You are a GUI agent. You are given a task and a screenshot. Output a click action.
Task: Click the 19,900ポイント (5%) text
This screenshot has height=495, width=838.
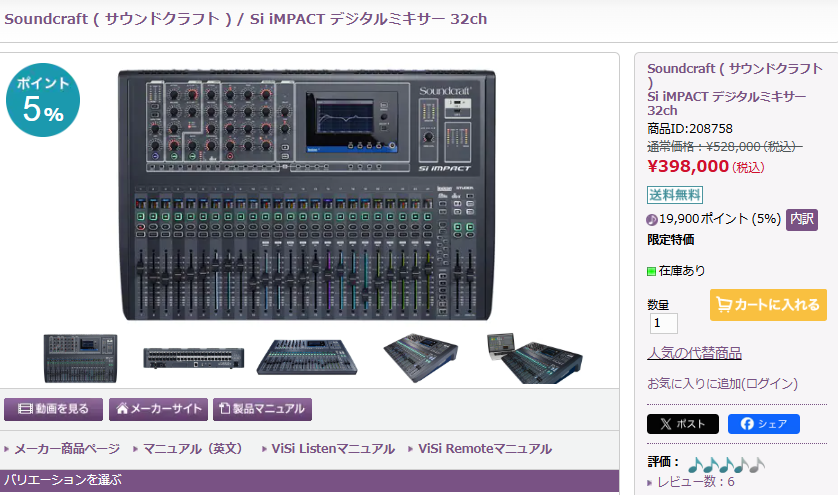coord(720,219)
